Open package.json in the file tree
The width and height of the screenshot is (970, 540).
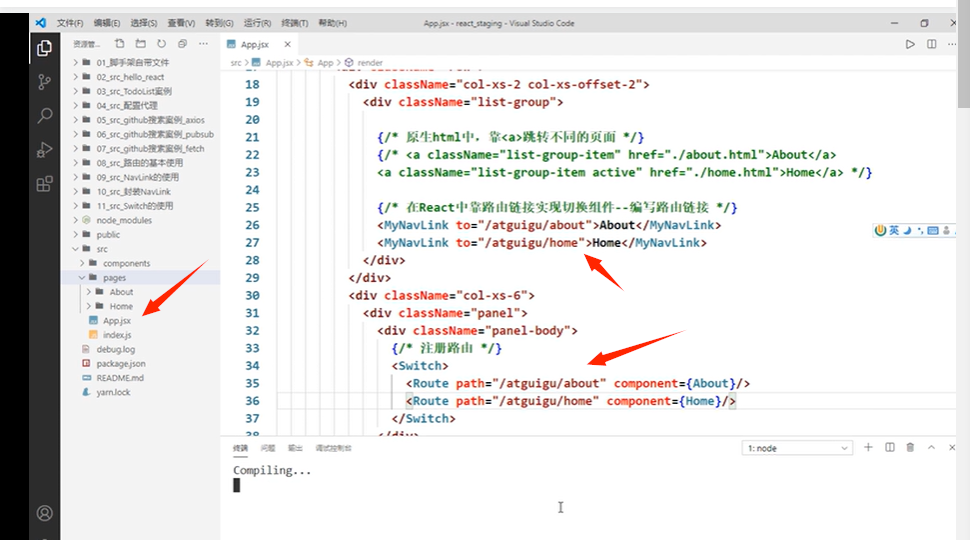[141, 364]
